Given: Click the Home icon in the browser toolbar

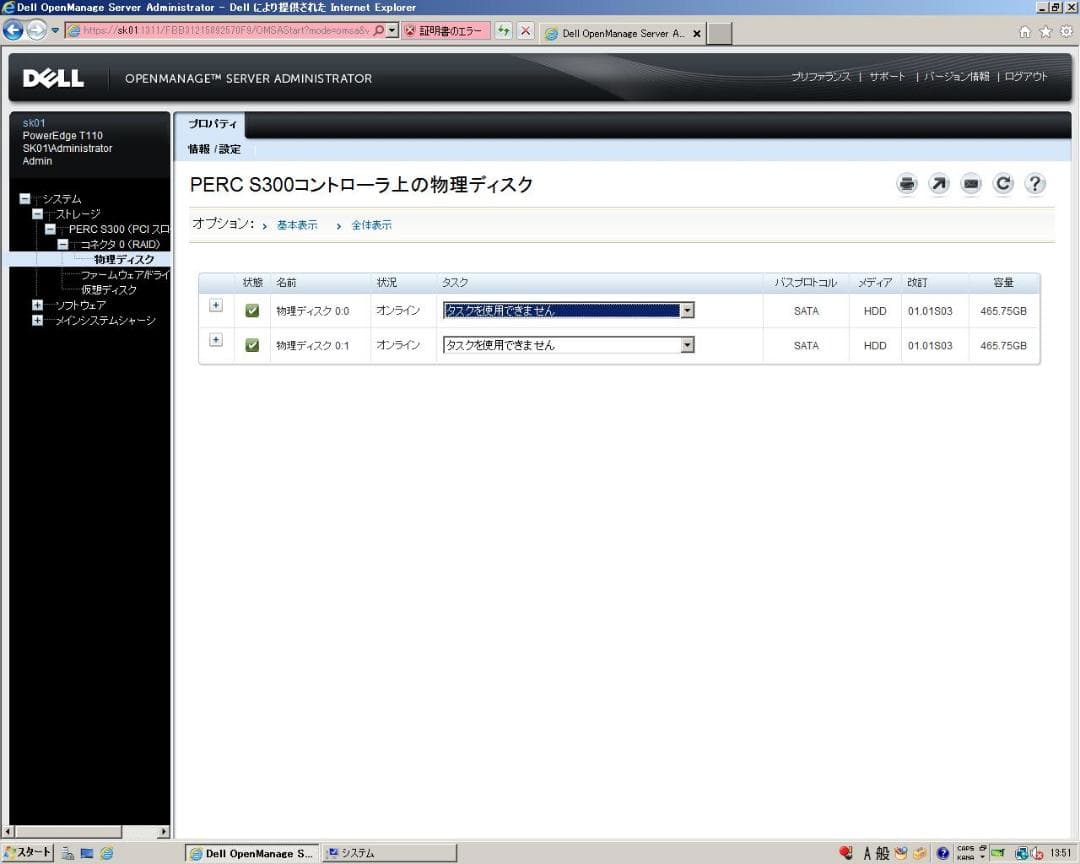Looking at the screenshot, I should pyautogui.click(x=1027, y=32).
